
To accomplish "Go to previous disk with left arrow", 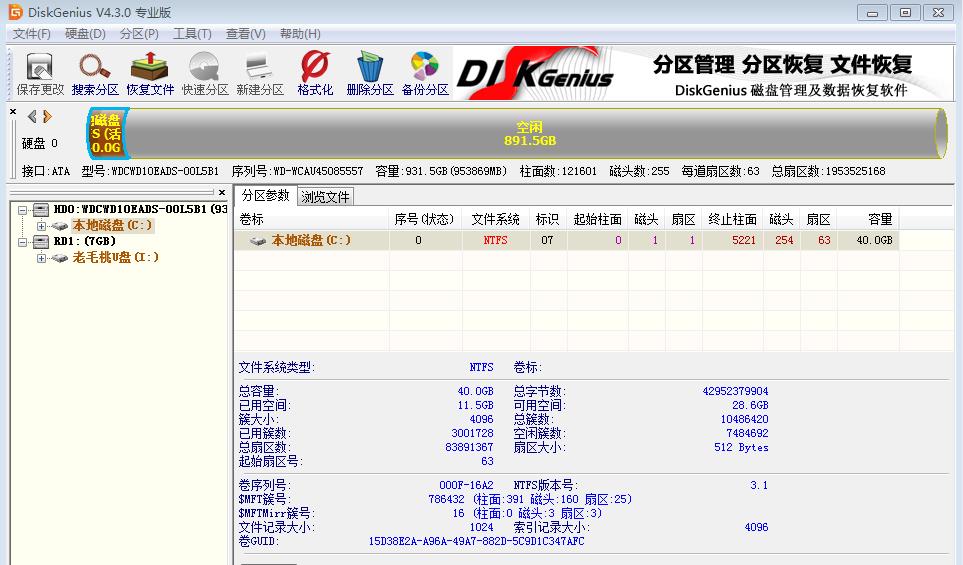I will click(x=32, y=116).
